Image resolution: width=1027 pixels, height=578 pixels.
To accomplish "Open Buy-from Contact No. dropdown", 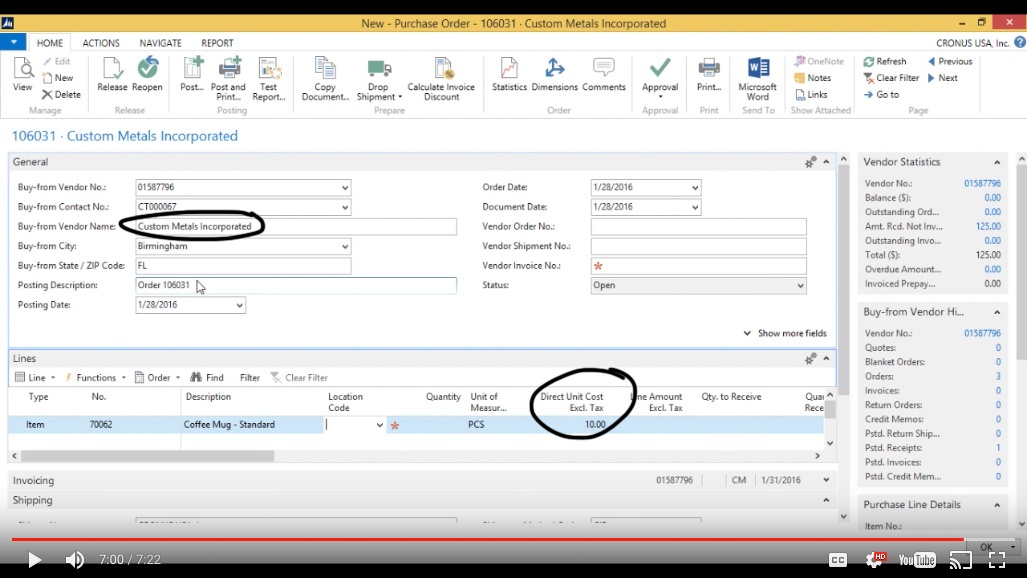I will pos(345,207).
